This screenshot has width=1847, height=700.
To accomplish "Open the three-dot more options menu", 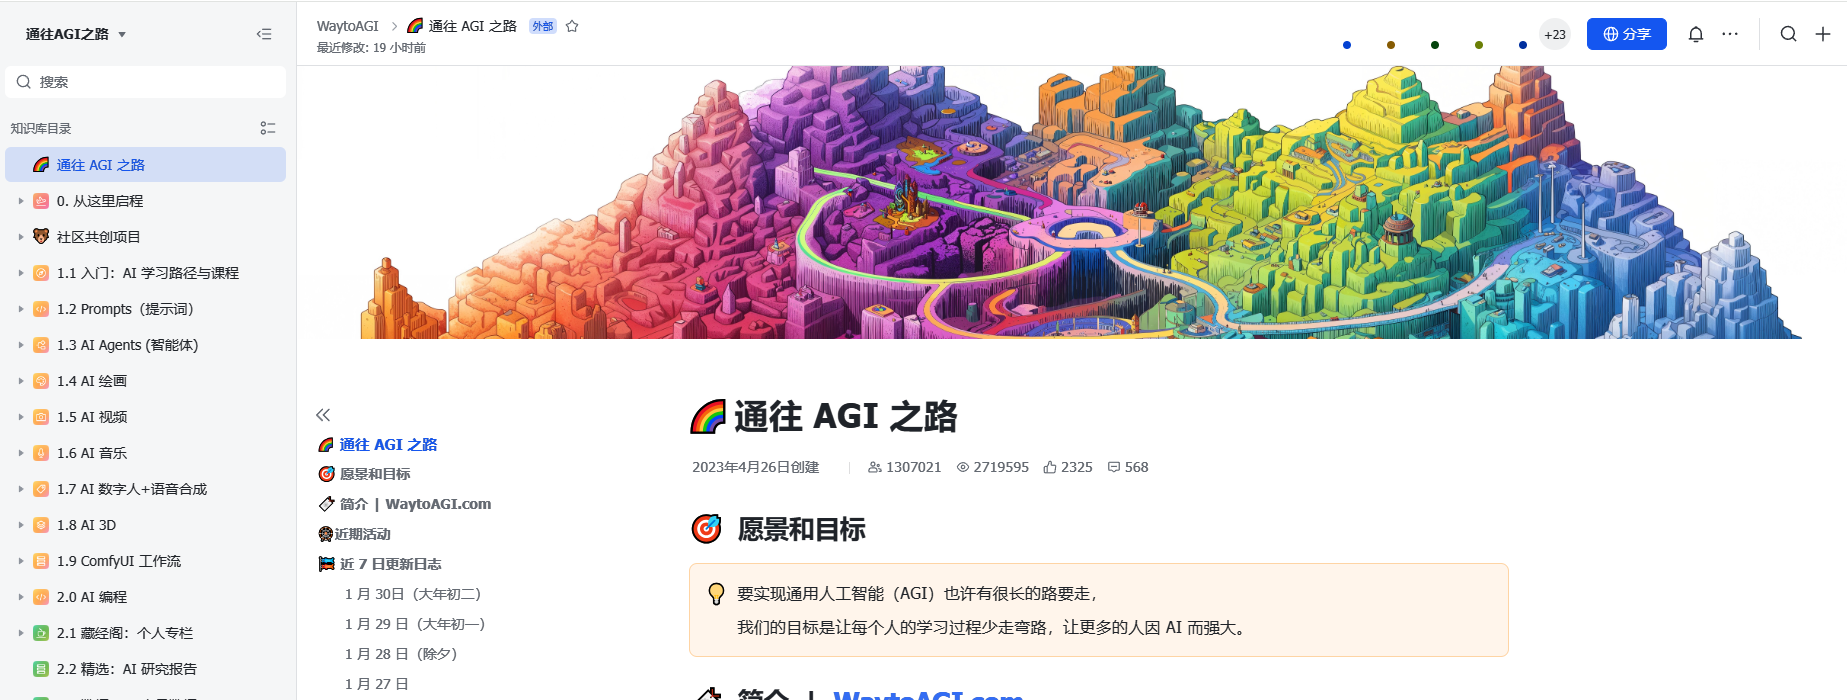I will pyautogui.click(x=1730, y=34).
